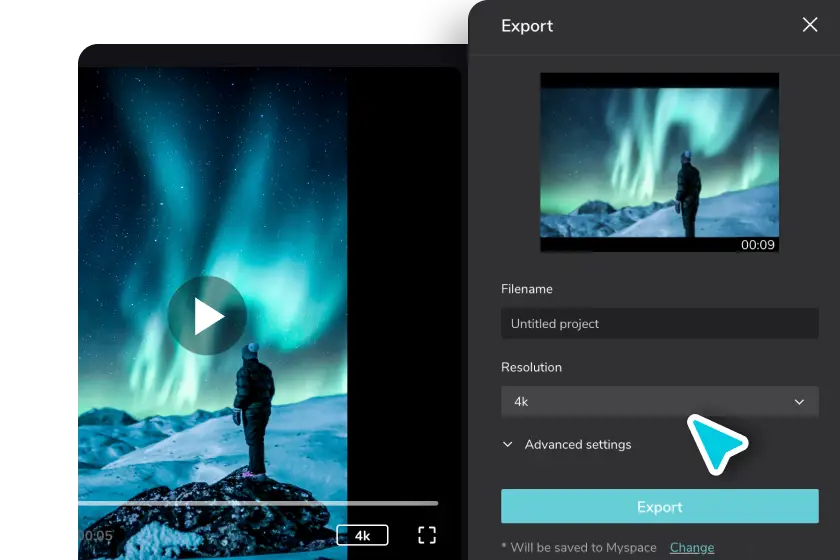
Task: Click the Resolution label
Action: (531, 367)
